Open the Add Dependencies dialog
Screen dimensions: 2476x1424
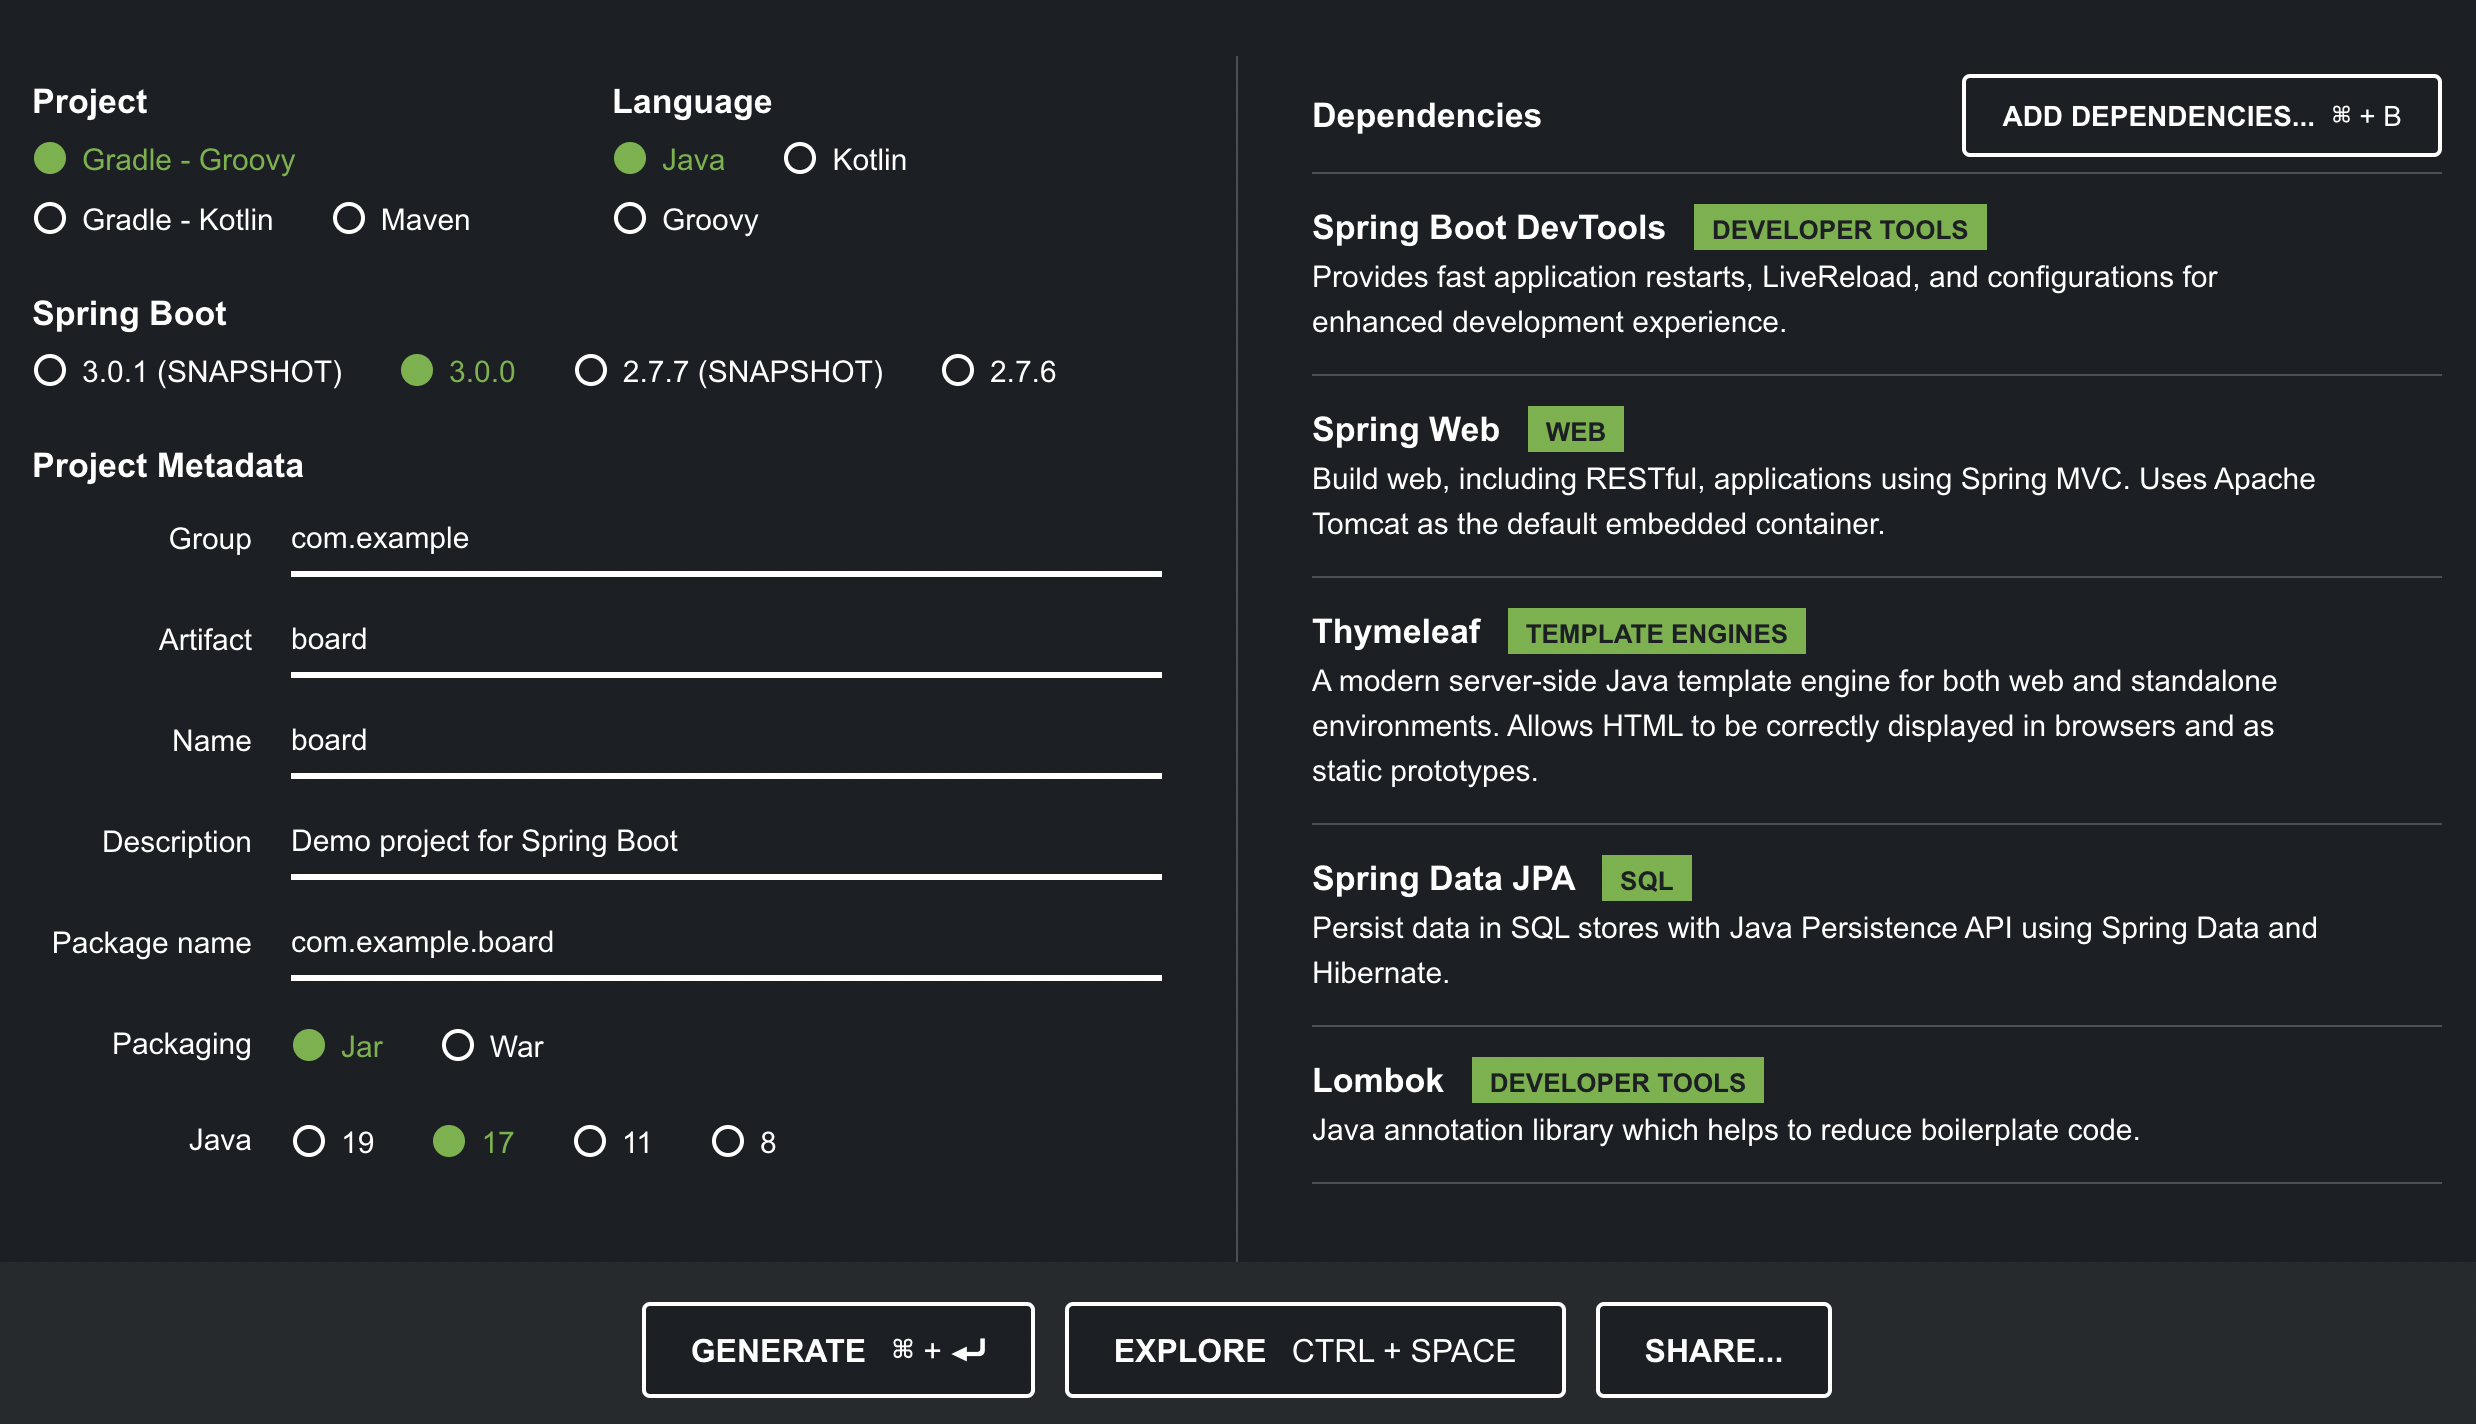pos(2200,116)
